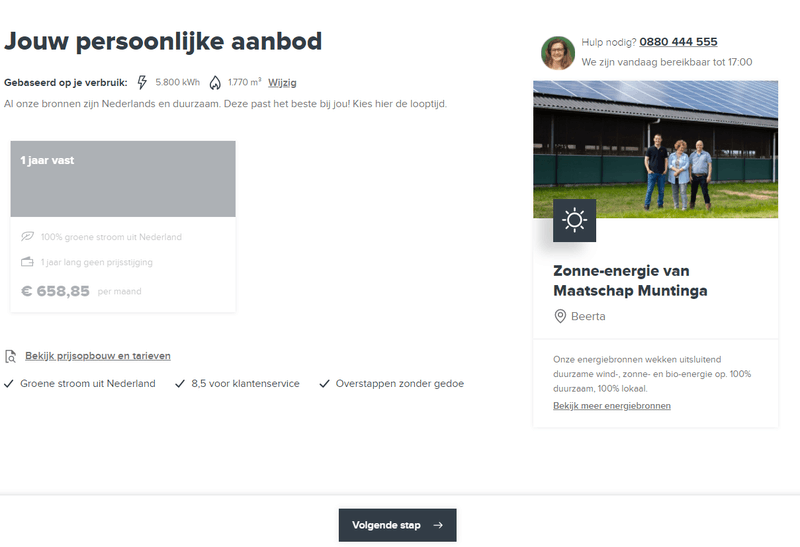Open Wijzig link to change usage

(282, 82)
